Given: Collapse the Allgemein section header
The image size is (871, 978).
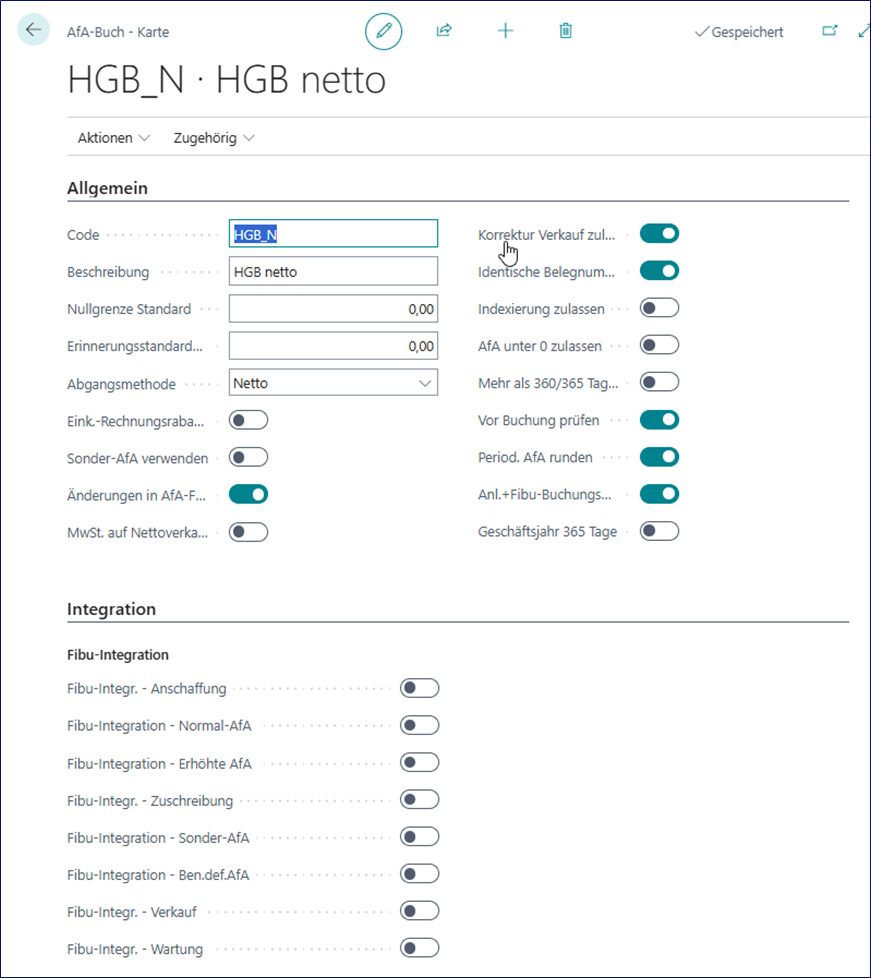Looking at the screenshot, I should pos(108,188).
